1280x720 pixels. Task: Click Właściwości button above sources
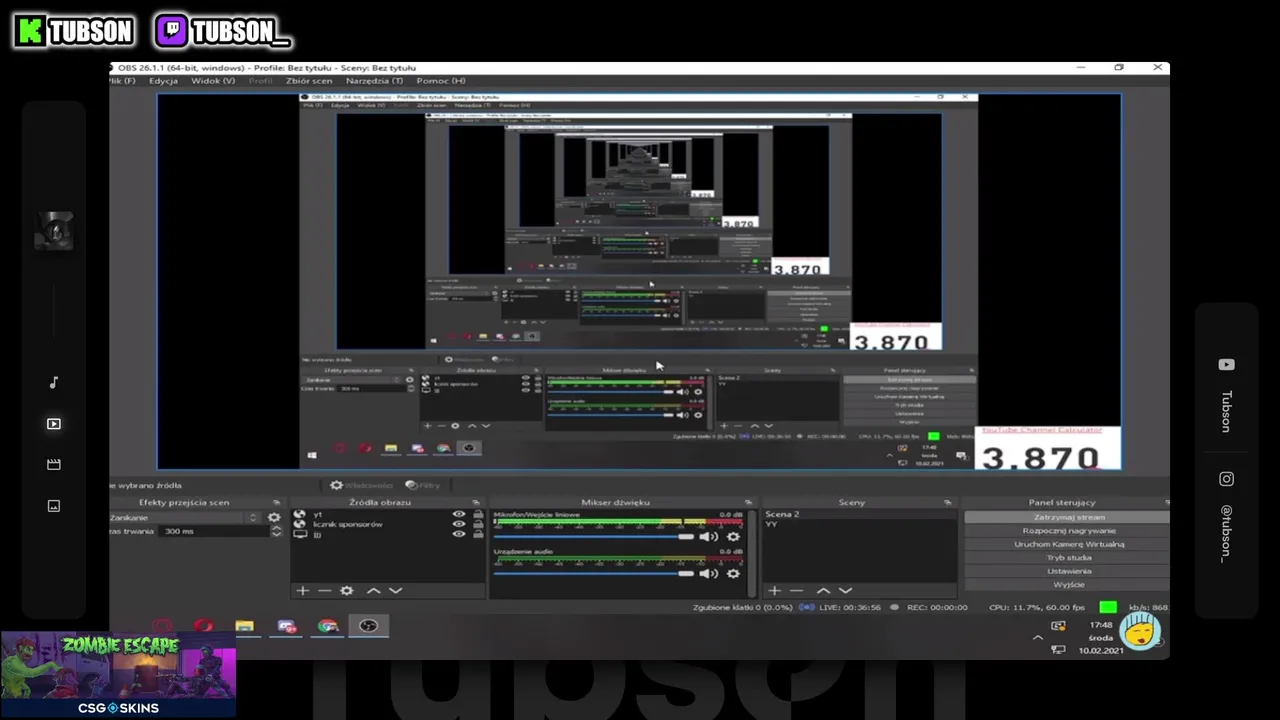pos(362,485)
